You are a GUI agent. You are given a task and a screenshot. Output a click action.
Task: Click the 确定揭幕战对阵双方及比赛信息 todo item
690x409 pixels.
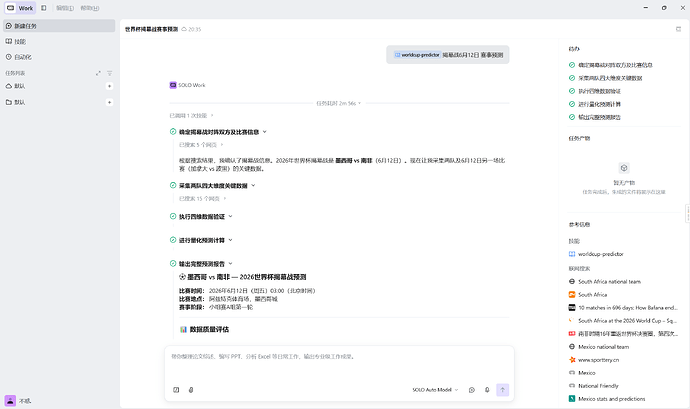coord(611,65)
